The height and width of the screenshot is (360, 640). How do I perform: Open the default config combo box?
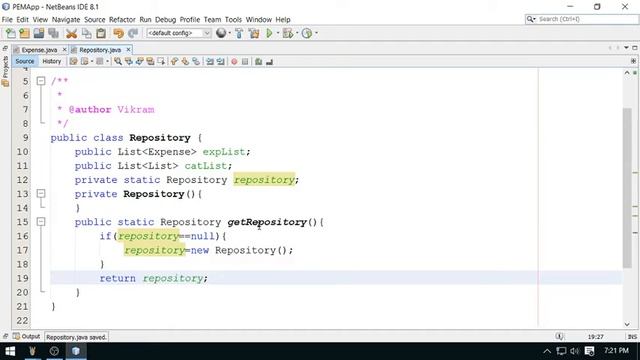tap(178, 33)
